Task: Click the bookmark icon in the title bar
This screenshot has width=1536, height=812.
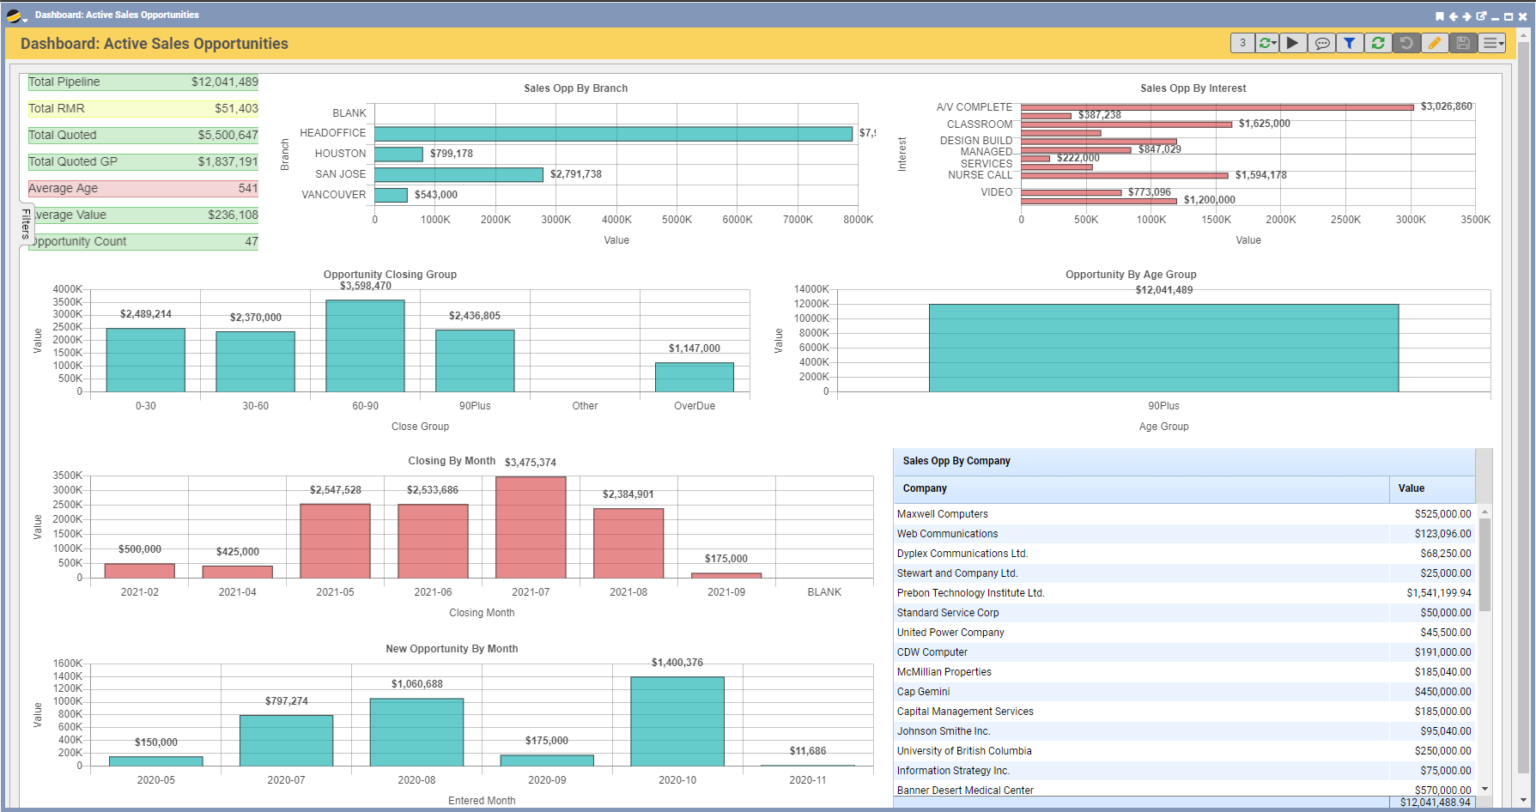Action: [1440, 16]
